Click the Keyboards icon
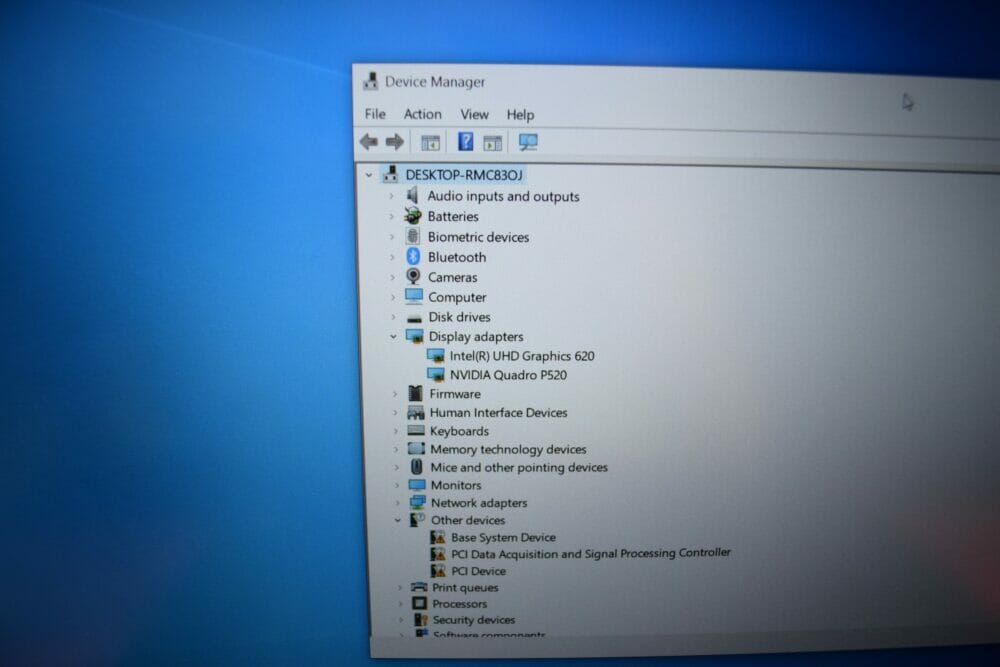 (x=416, y=430)
